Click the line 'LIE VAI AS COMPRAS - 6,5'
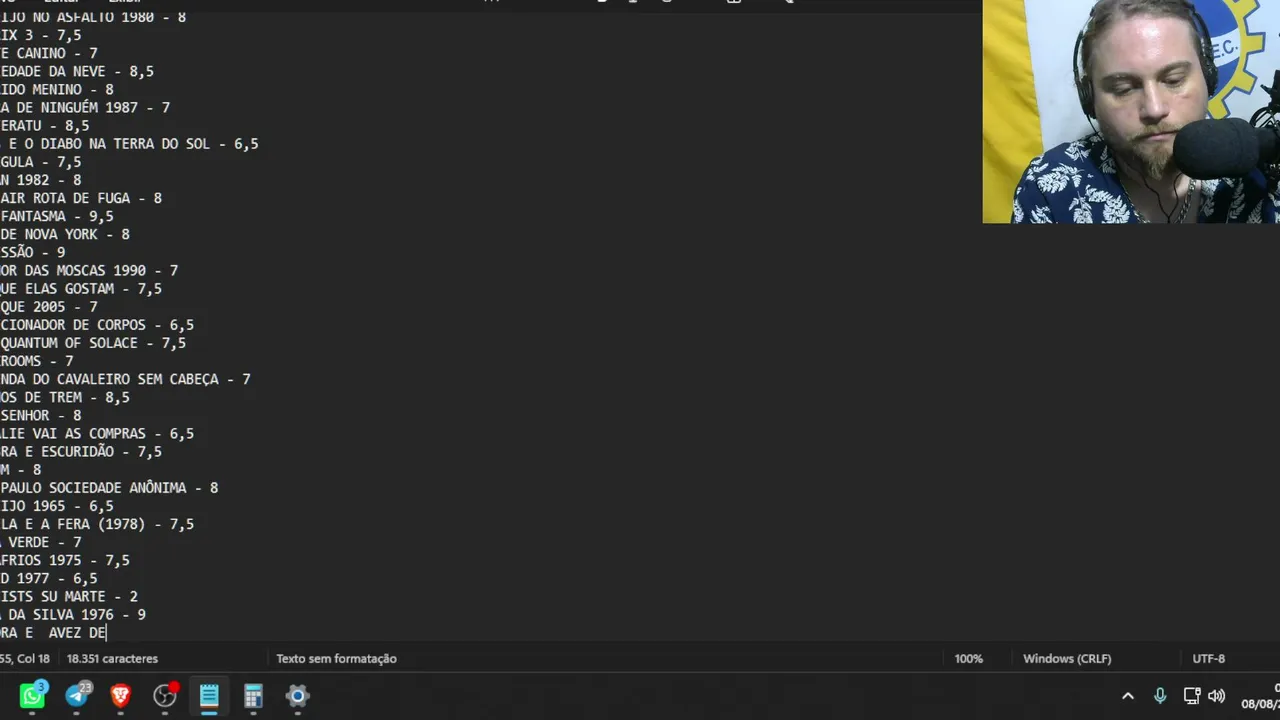Screen dimensions: 1280x720 97,434
